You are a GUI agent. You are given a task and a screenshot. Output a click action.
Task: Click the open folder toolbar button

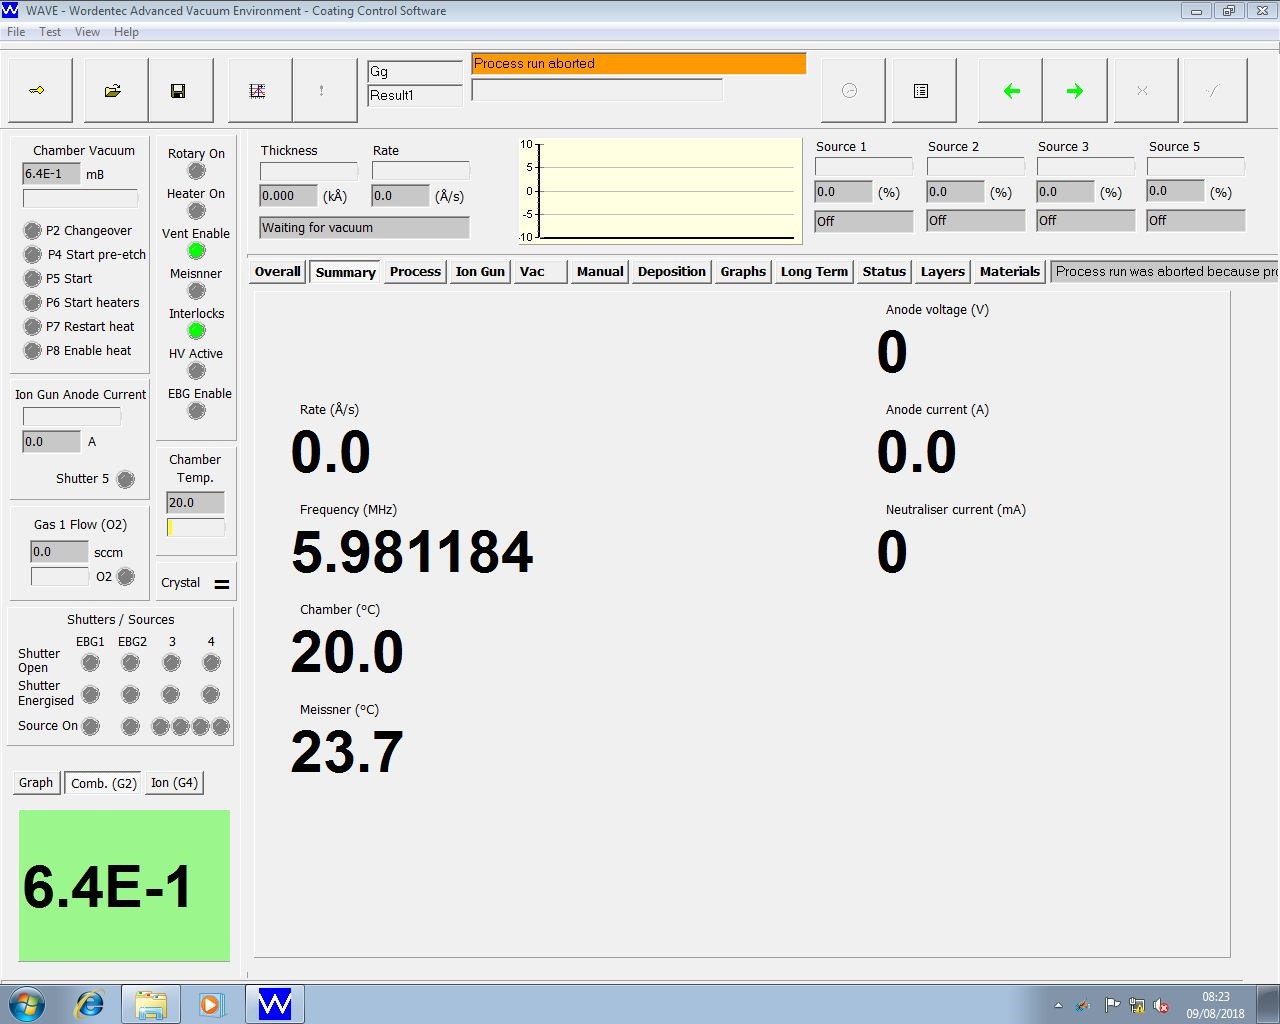click(x=113, y=91)
